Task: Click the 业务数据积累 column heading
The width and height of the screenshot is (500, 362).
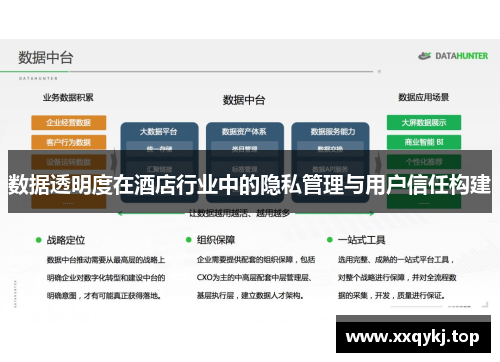Action: click(x=68, y=97)
